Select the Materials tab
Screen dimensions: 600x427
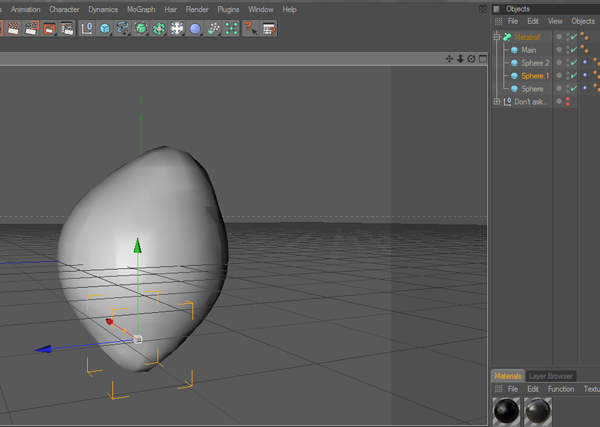tap(508, 376)
